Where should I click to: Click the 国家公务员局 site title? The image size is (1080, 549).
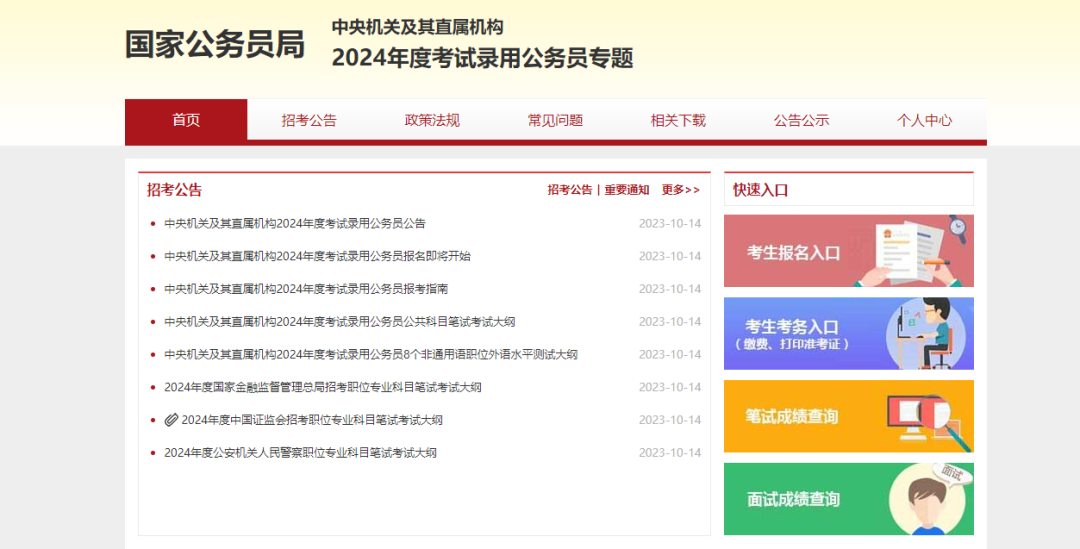coord(215,45)
